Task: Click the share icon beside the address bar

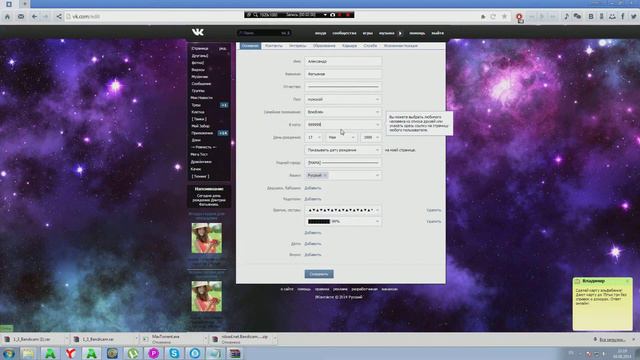Action: [x=59, y=16]
